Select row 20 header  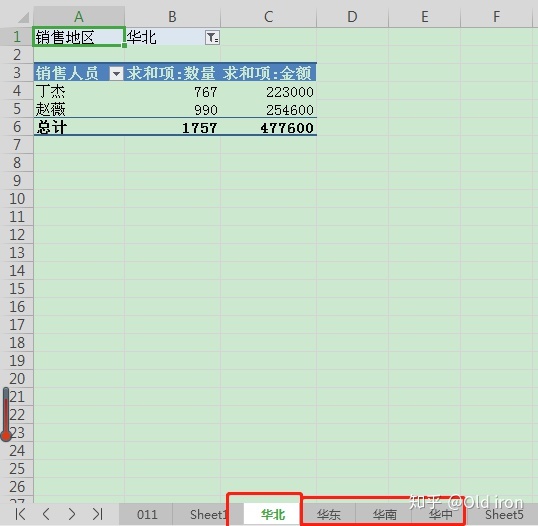[17, 378]
